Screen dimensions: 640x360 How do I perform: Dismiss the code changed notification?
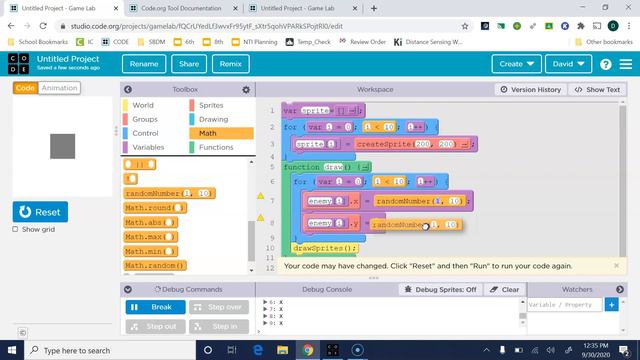(x=616, y=266)
